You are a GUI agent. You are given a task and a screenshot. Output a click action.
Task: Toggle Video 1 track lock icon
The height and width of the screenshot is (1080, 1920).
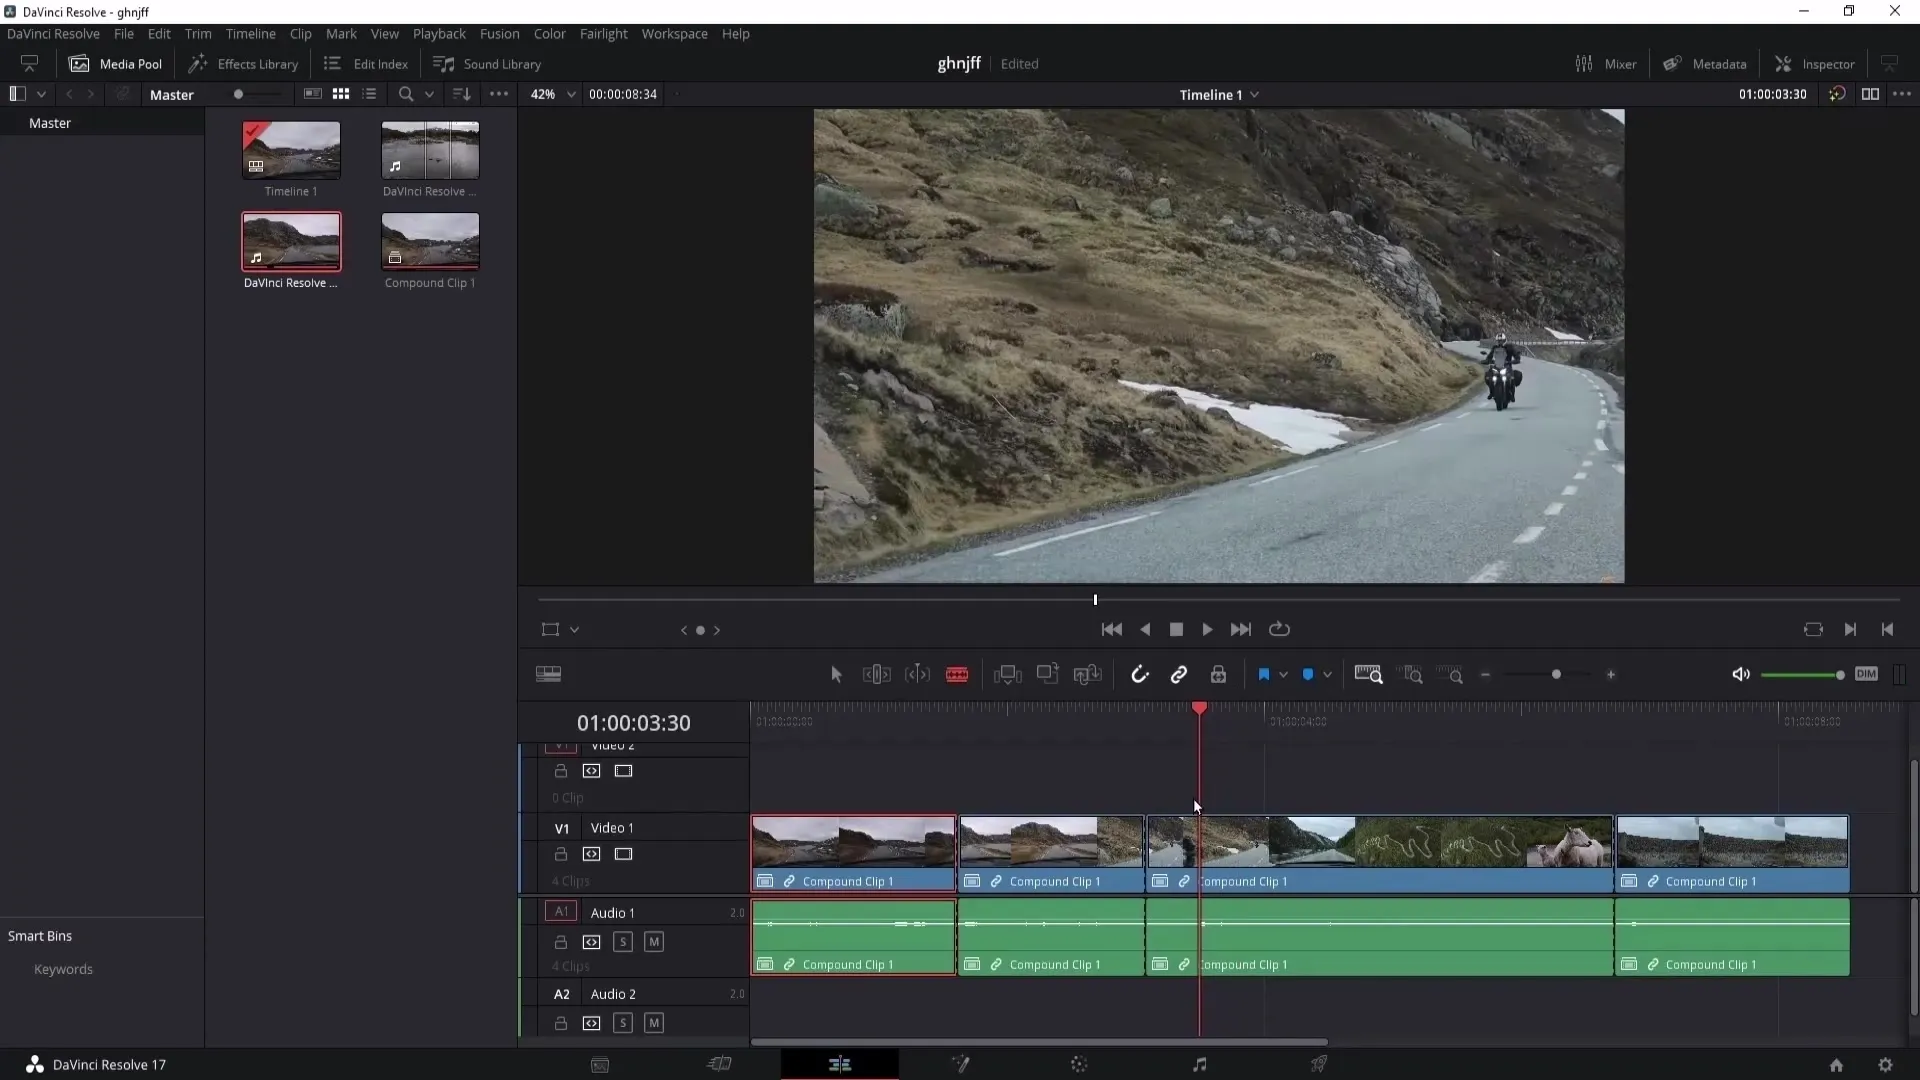(x=560, y=855)
